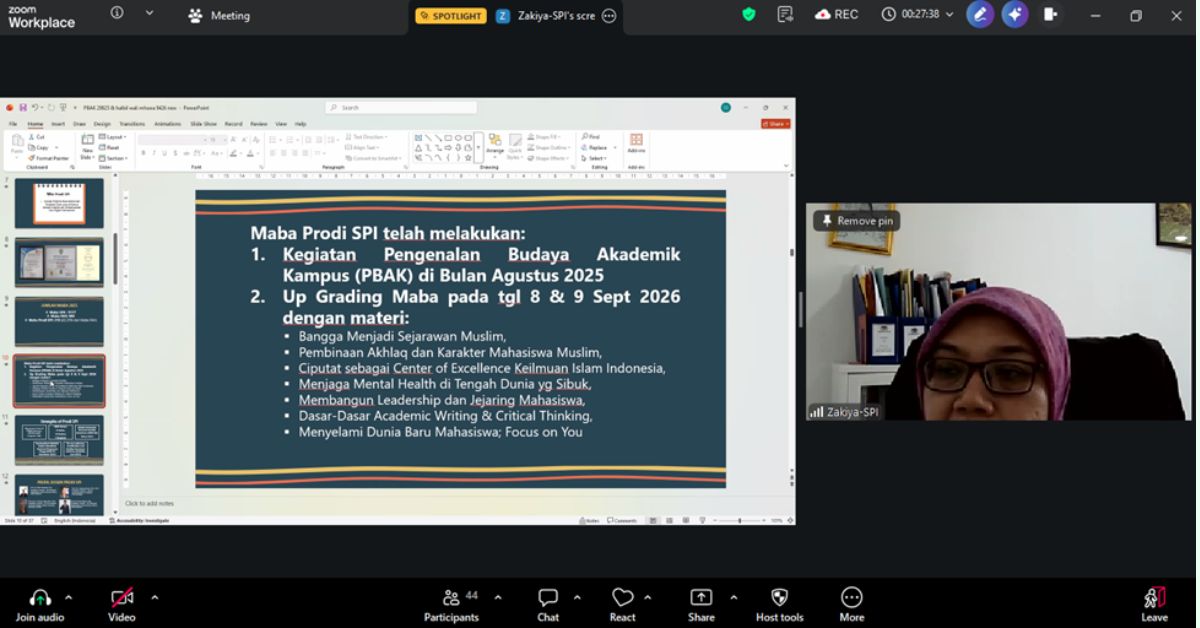Screen dimensions: 1200x628
Task: Select the Format Painter tool
Action: point(48,157)
